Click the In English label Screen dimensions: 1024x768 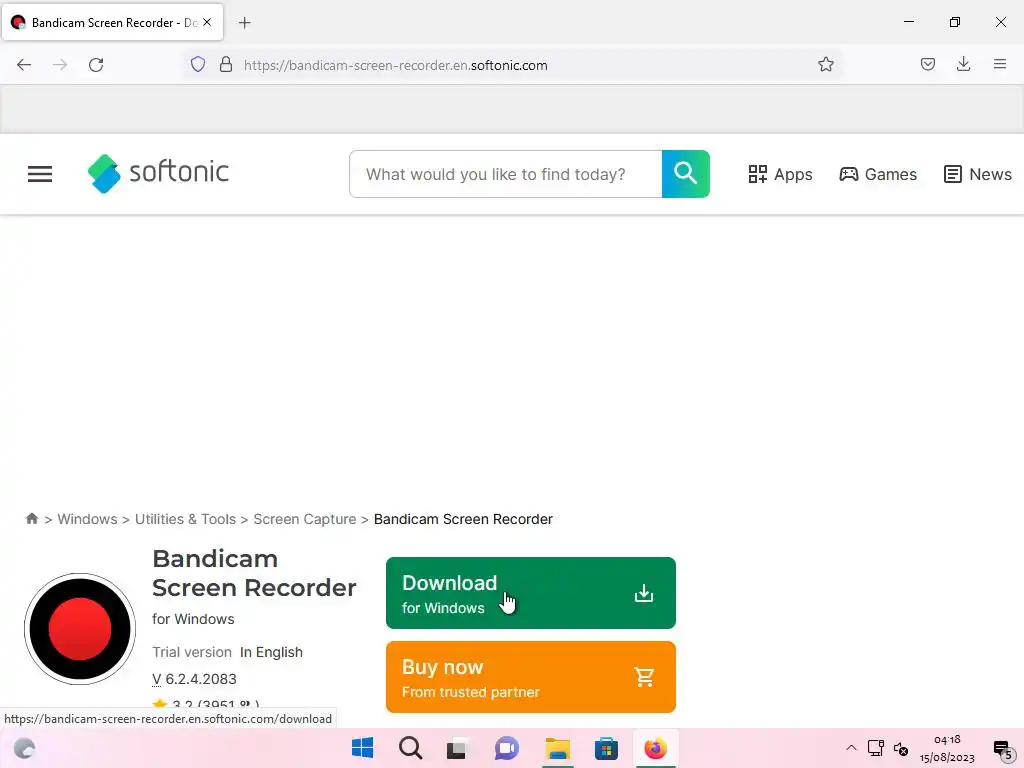(271, 652)
